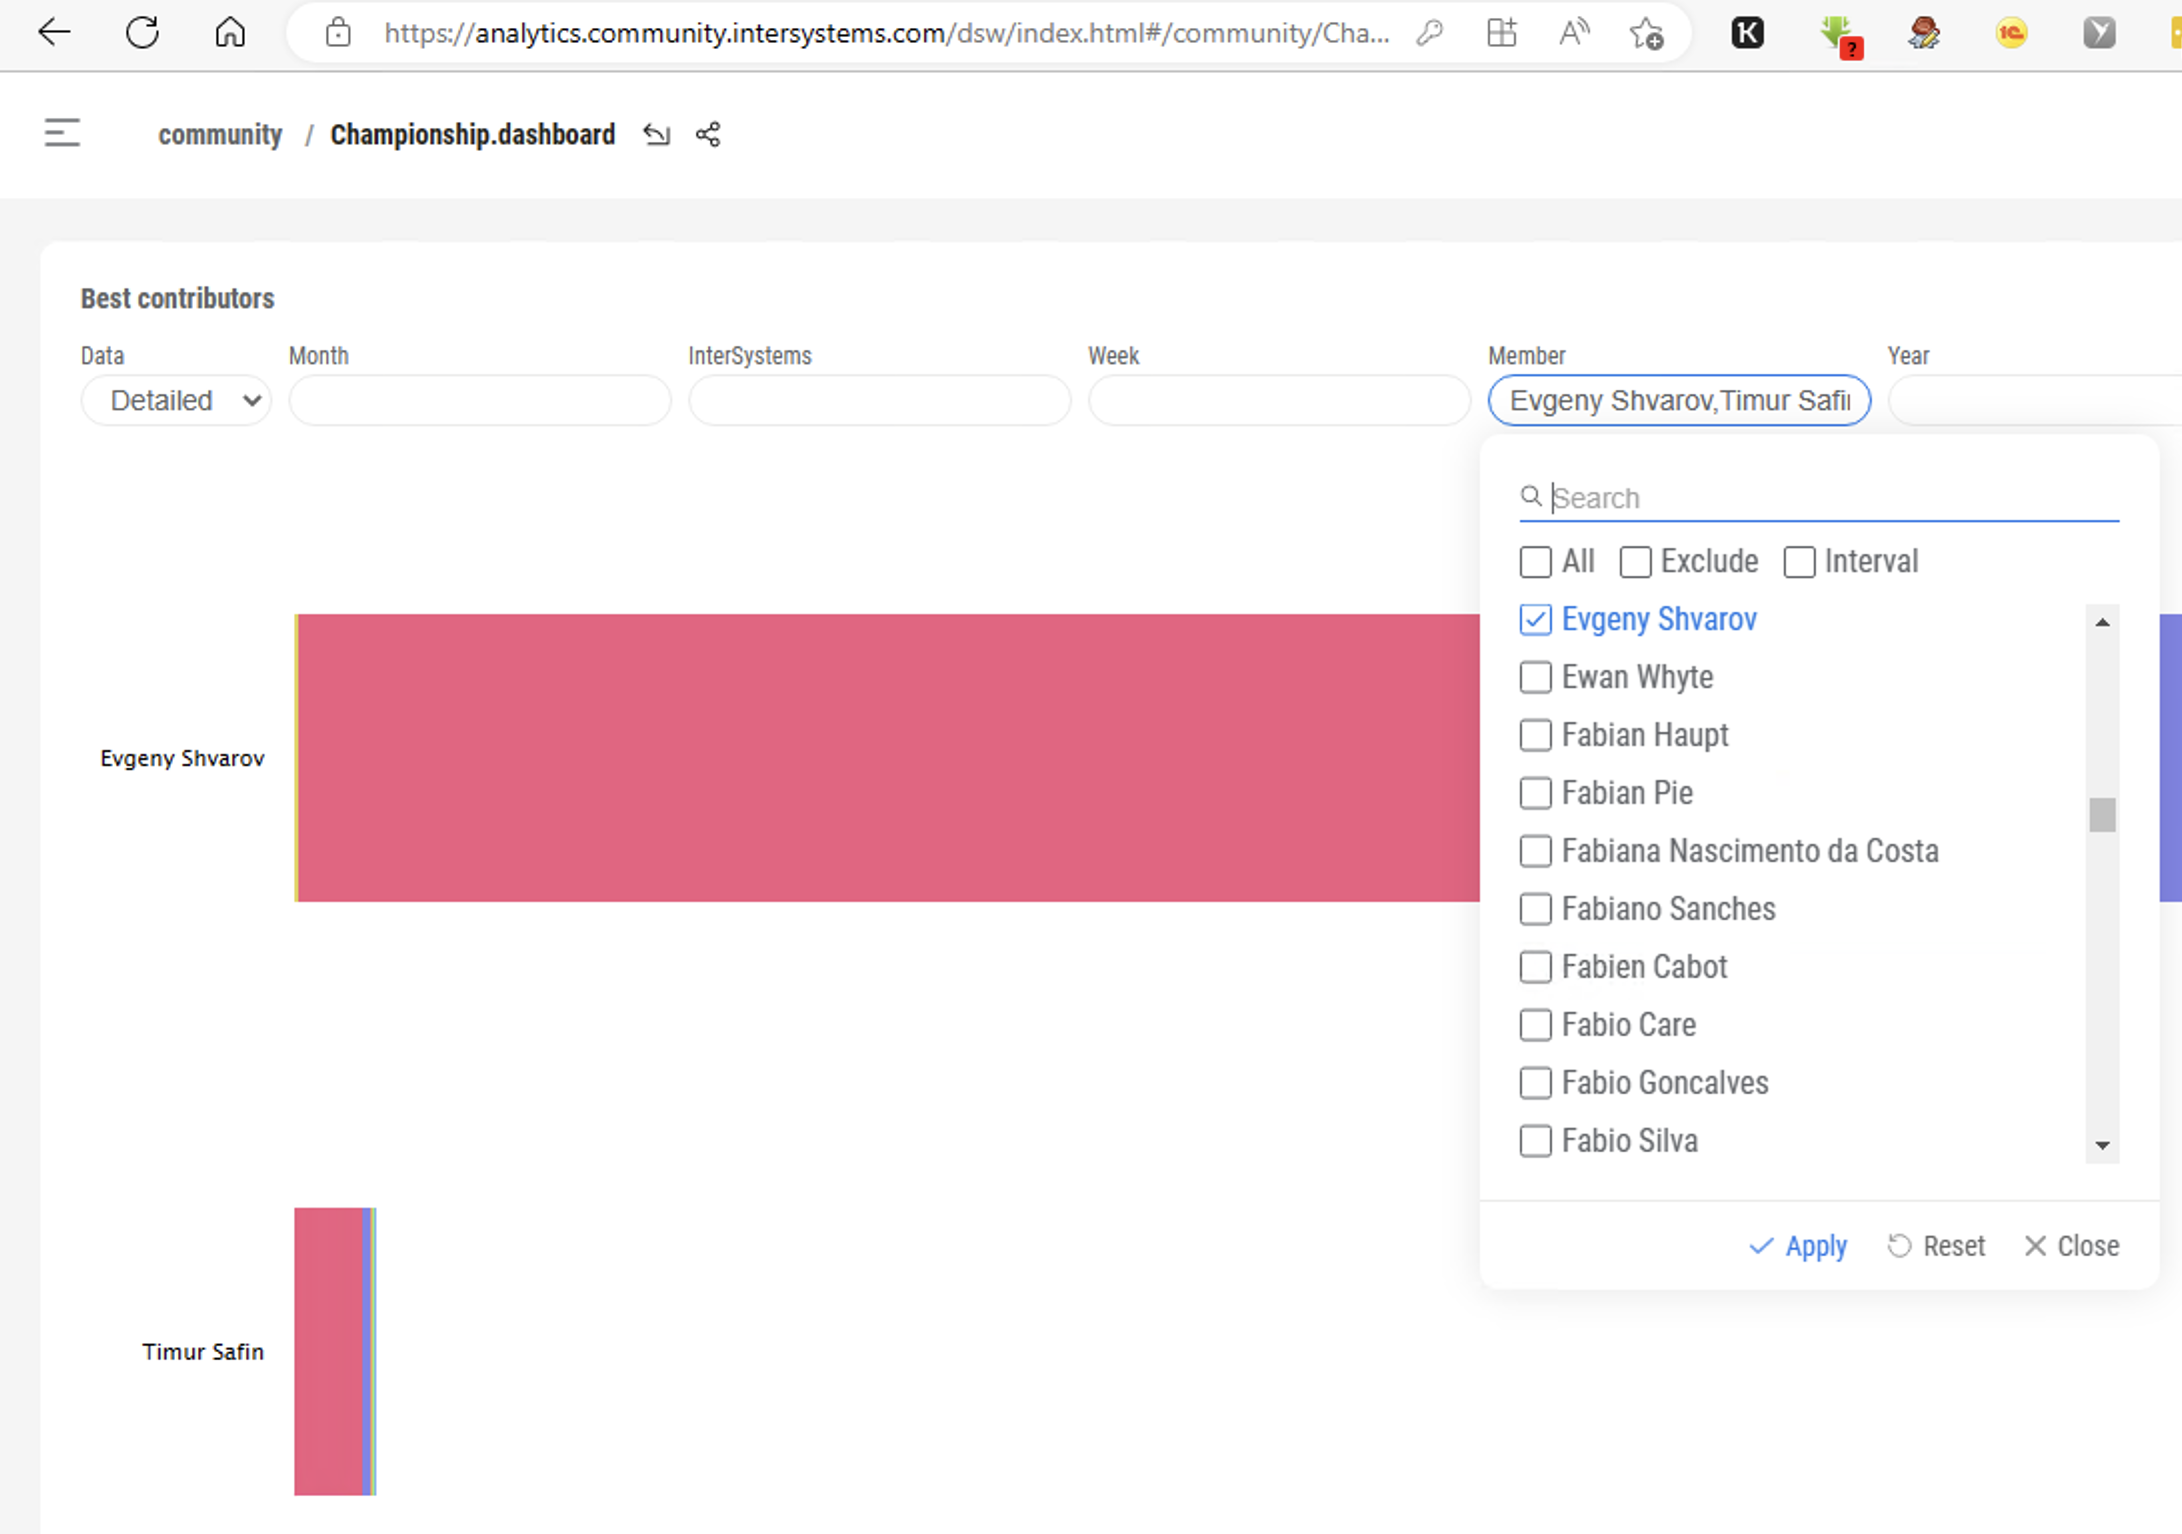Check the Exclude filter option
This screenshot has width=2182, height=1534.
pyautogui.click(x=1636, y=562)
